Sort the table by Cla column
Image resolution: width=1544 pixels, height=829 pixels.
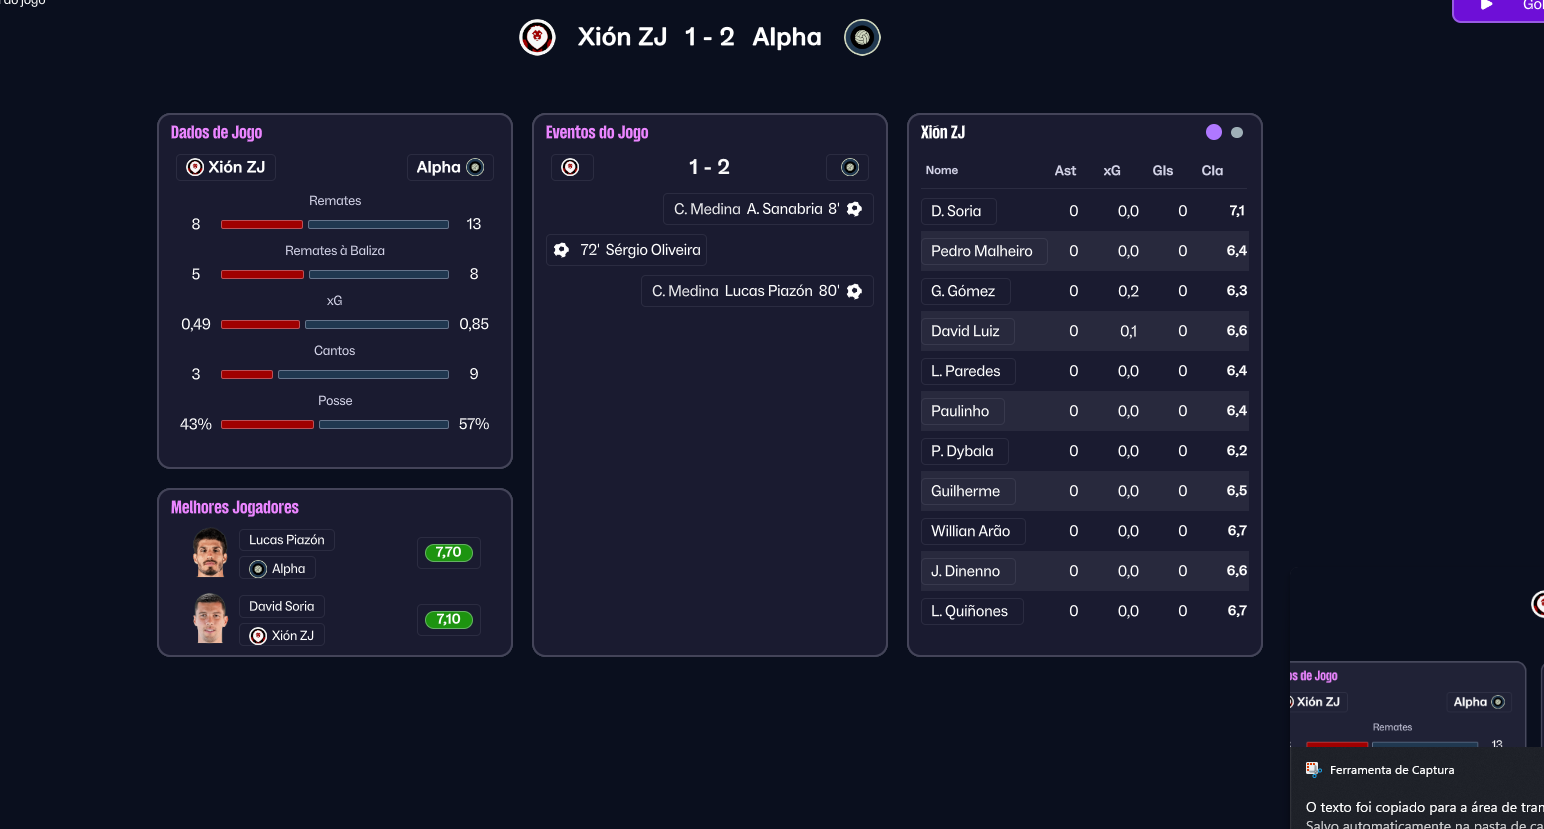[1212, 171]
